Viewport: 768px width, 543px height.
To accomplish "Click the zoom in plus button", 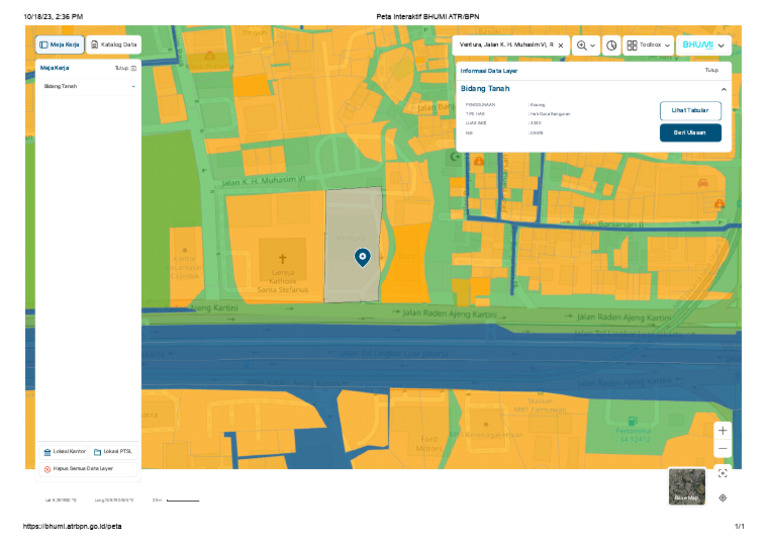I will click(722, 430).
